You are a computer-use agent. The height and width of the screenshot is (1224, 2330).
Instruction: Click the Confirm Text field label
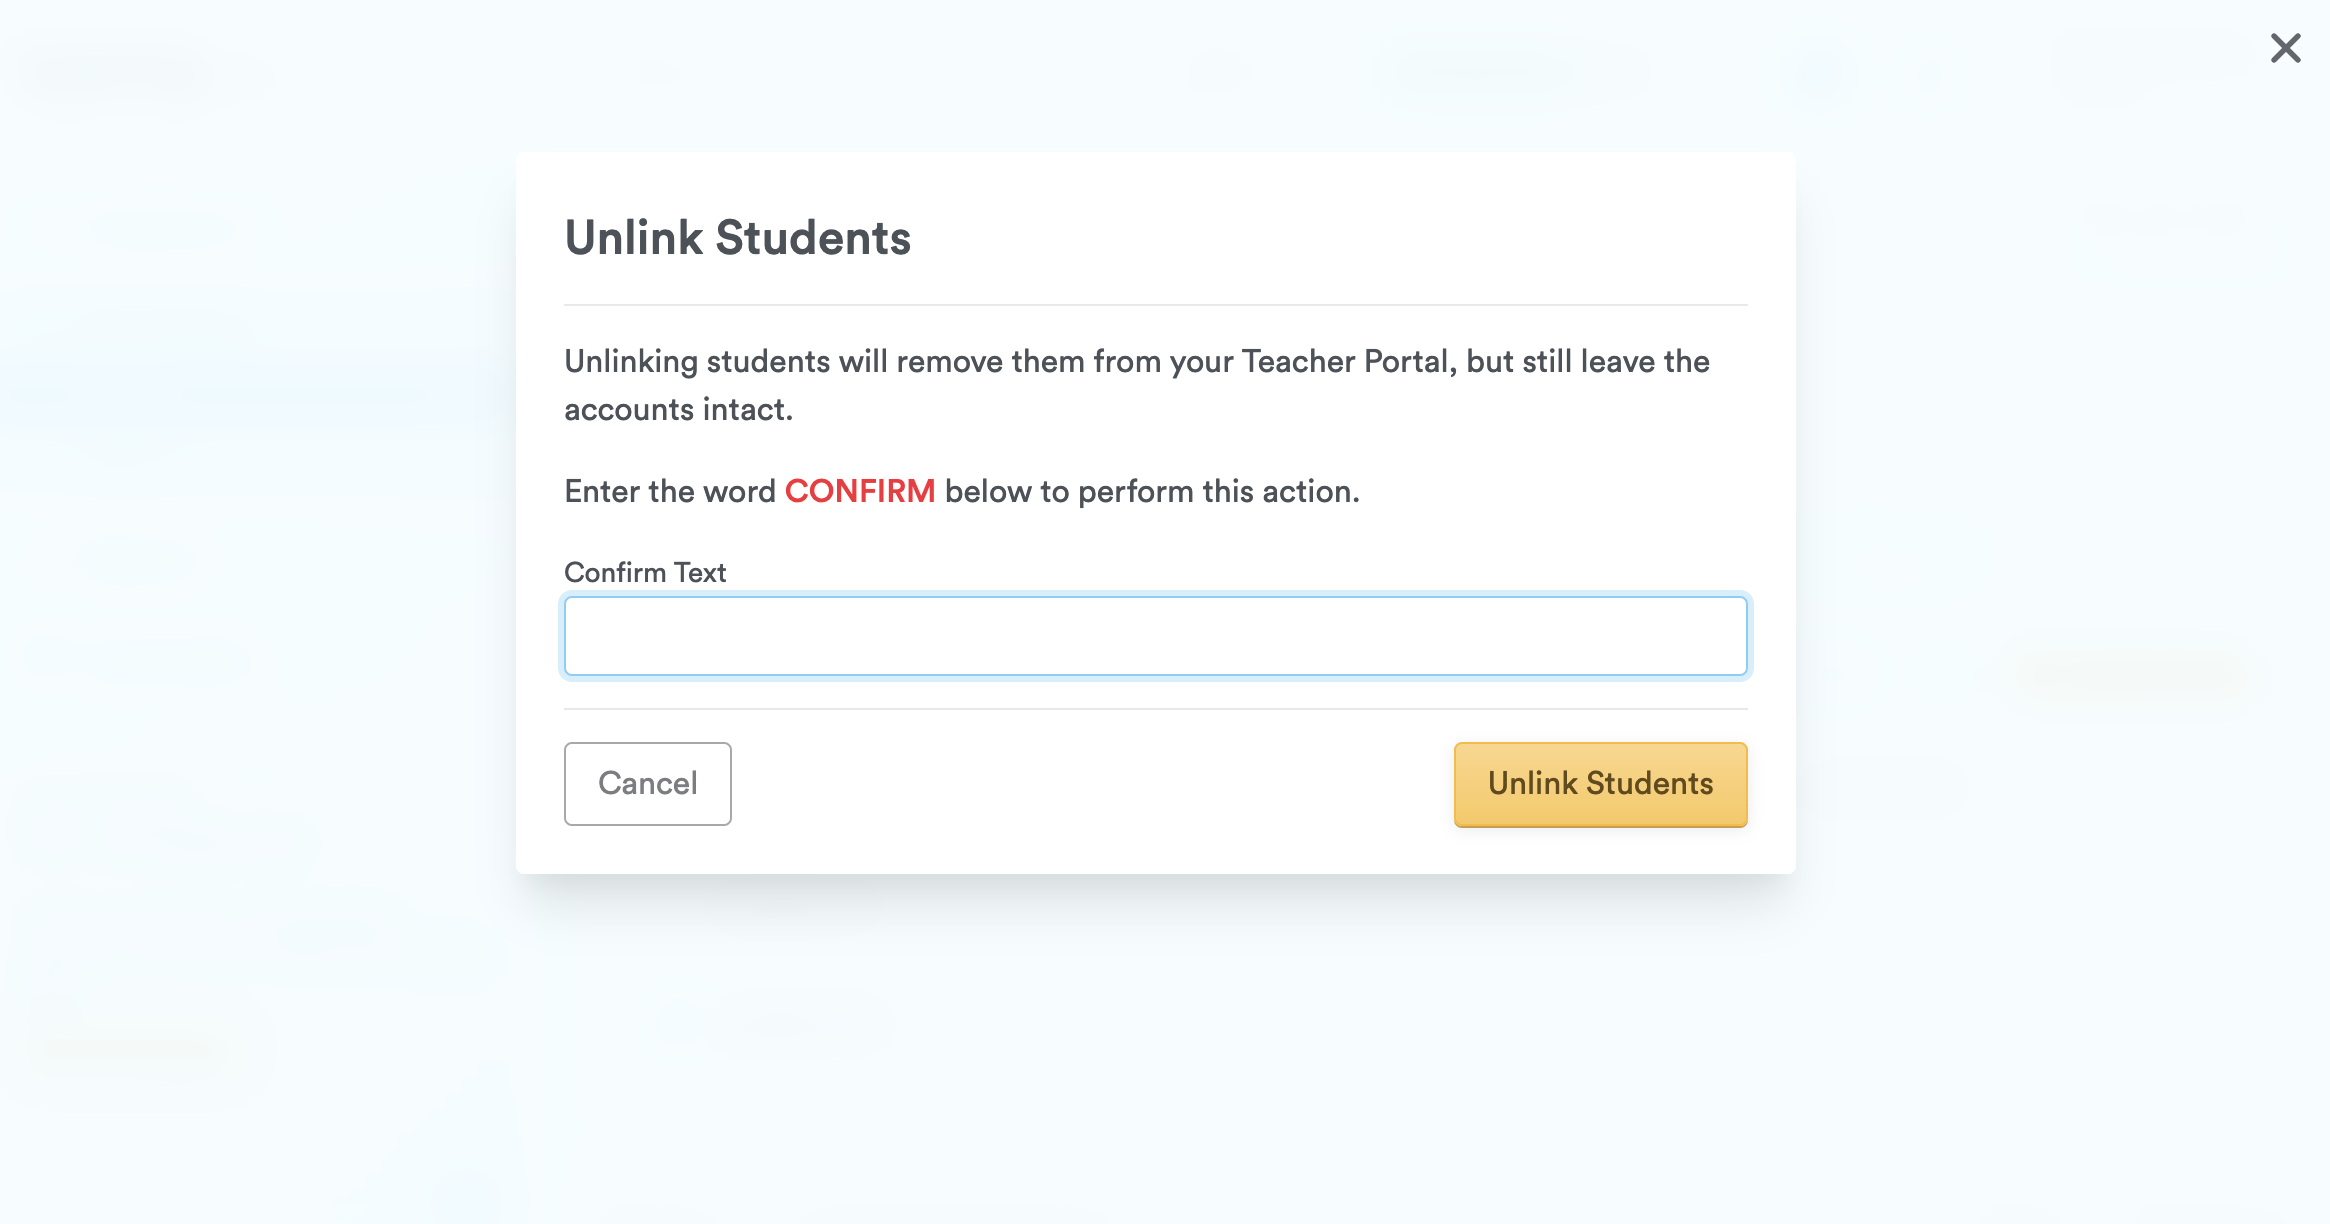pos(645,572)
